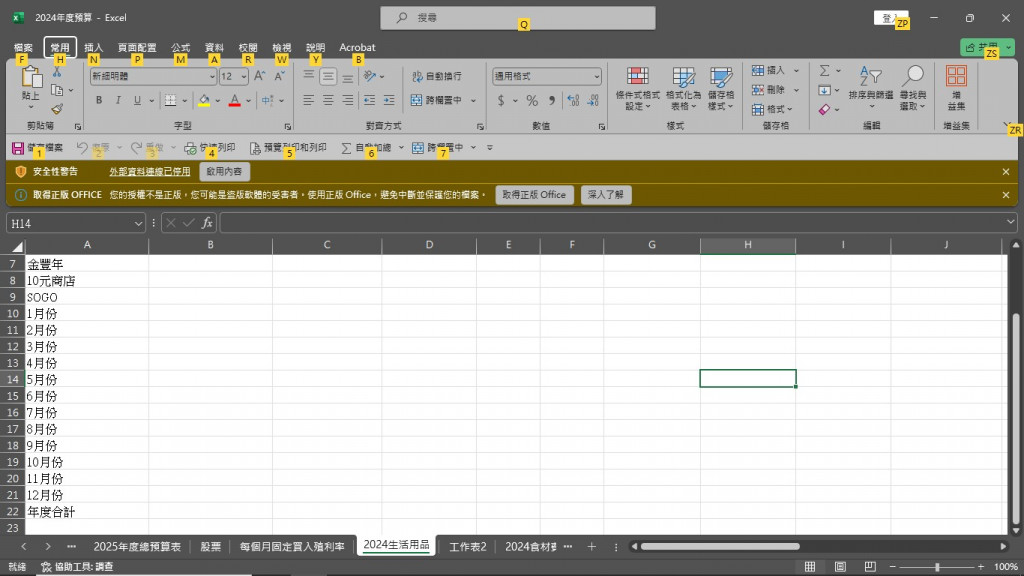Open fill color dropdown arrow
The height and width of the screenshot is (576, 1024).
pos(217,101)
